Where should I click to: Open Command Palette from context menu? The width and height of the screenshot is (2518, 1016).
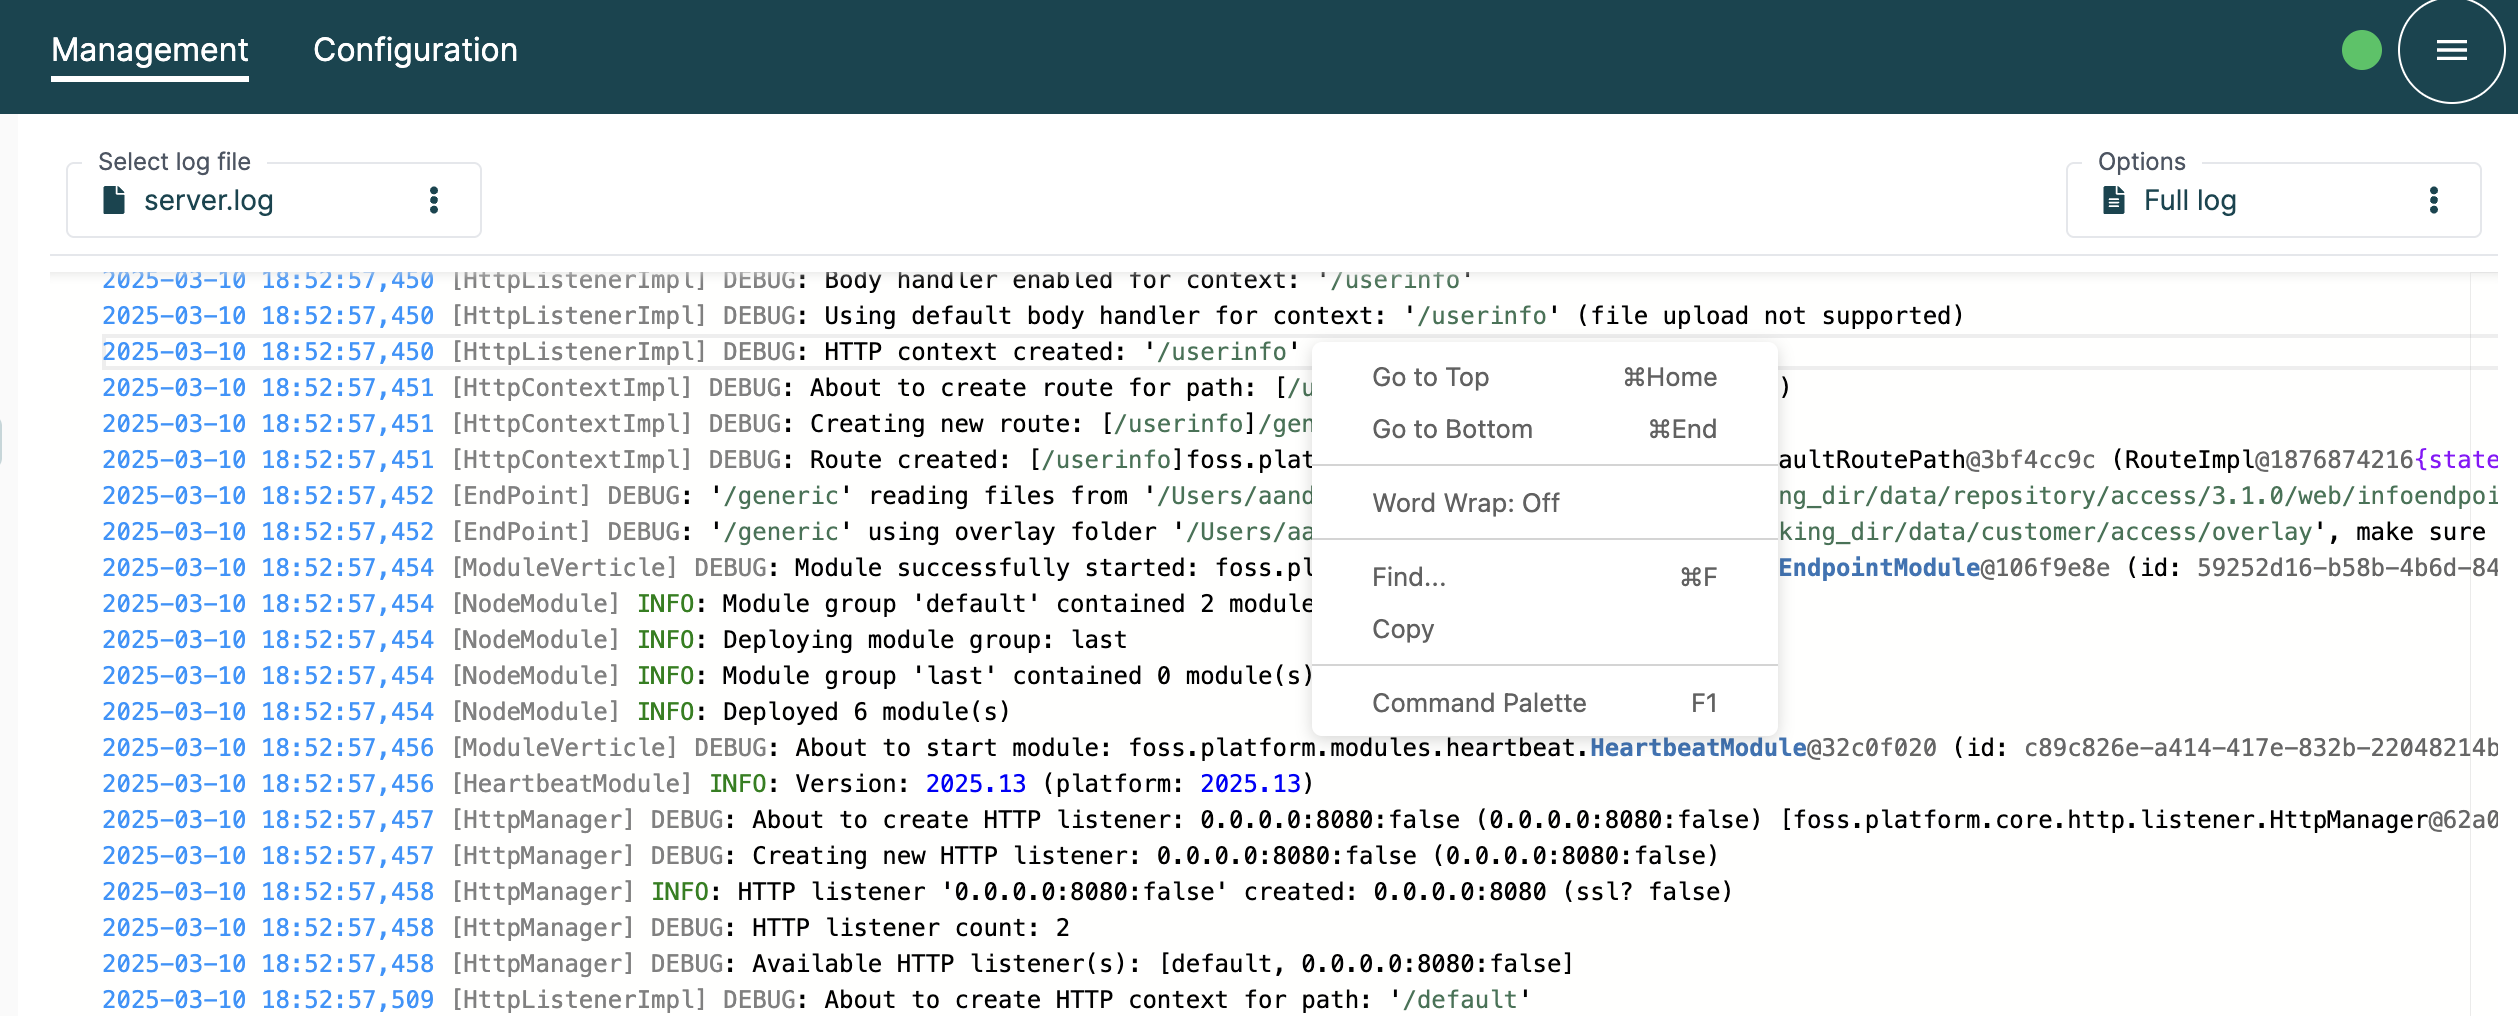tap(1478, 703)
